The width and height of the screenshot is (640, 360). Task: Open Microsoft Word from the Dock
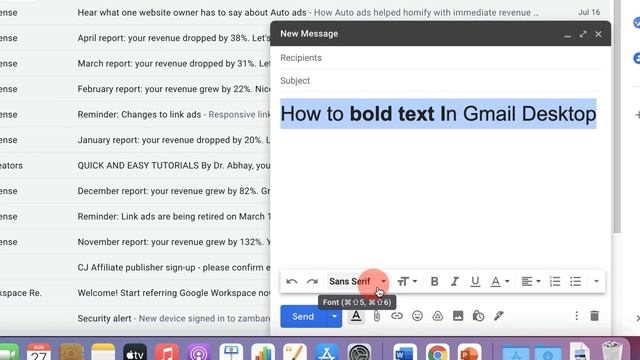pos(405,352)
